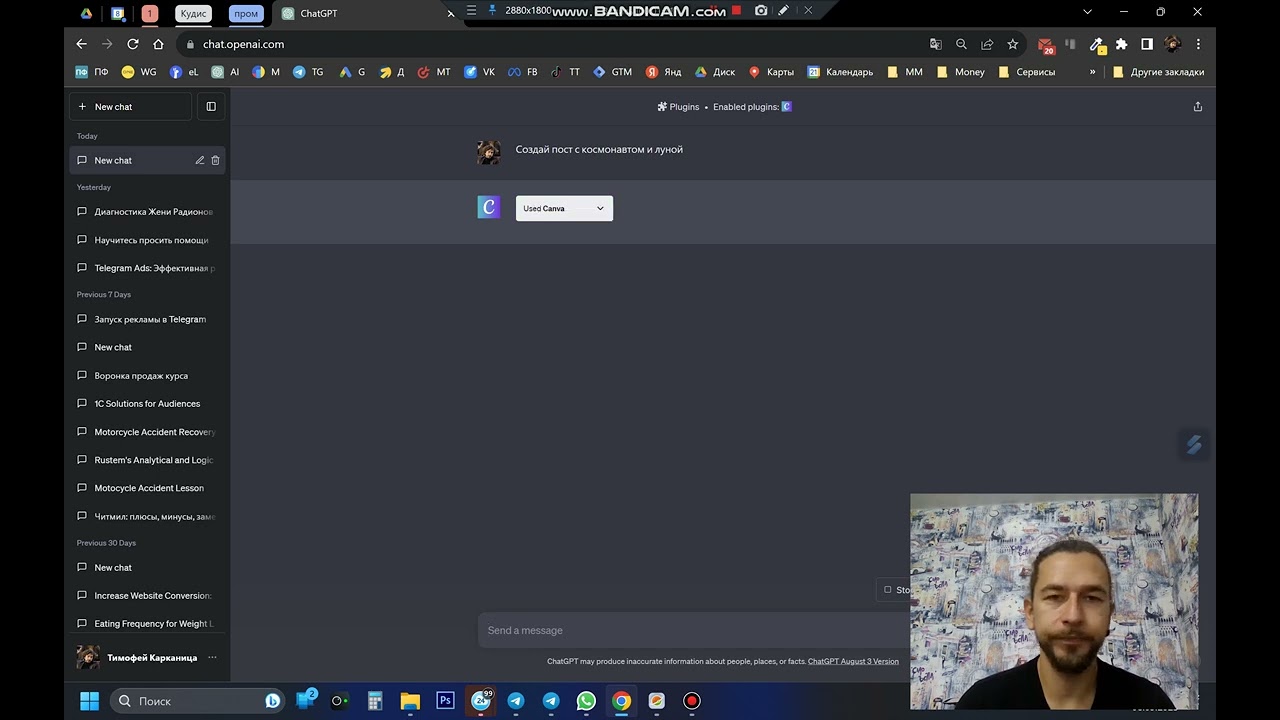Open the Диск bookmark
Image resolution: width=1280 pixels, height=720 pixels.
click(x=715, y=72)
